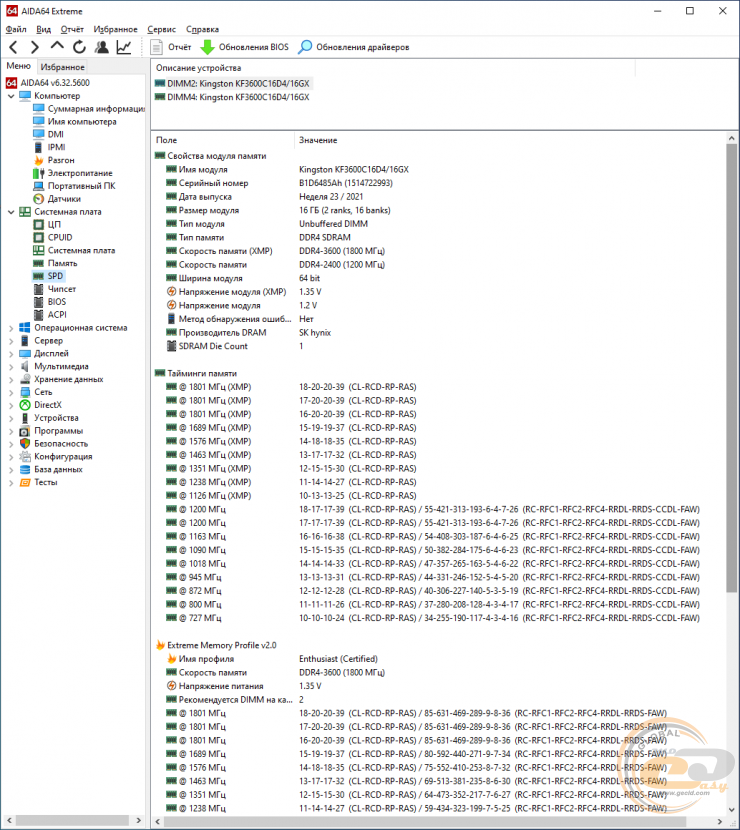The height and width of the screenshot is (830, 740).
Task: Go forward with the right arrow toolbar icon
Action: pos(34,47)
